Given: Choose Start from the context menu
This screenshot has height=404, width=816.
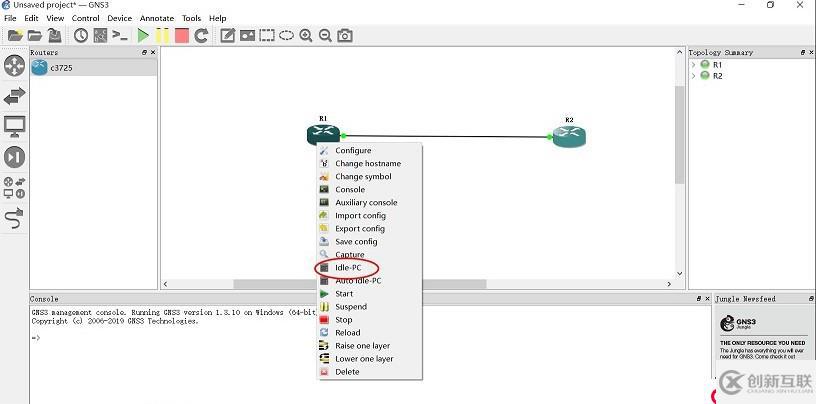Looking at the screenshot, I should click(x=369, y=294).
